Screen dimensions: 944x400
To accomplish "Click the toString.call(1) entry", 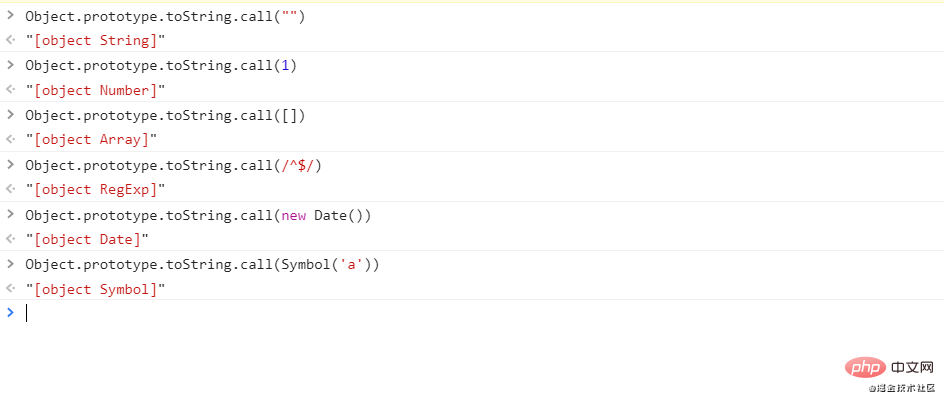I will 160,65.
